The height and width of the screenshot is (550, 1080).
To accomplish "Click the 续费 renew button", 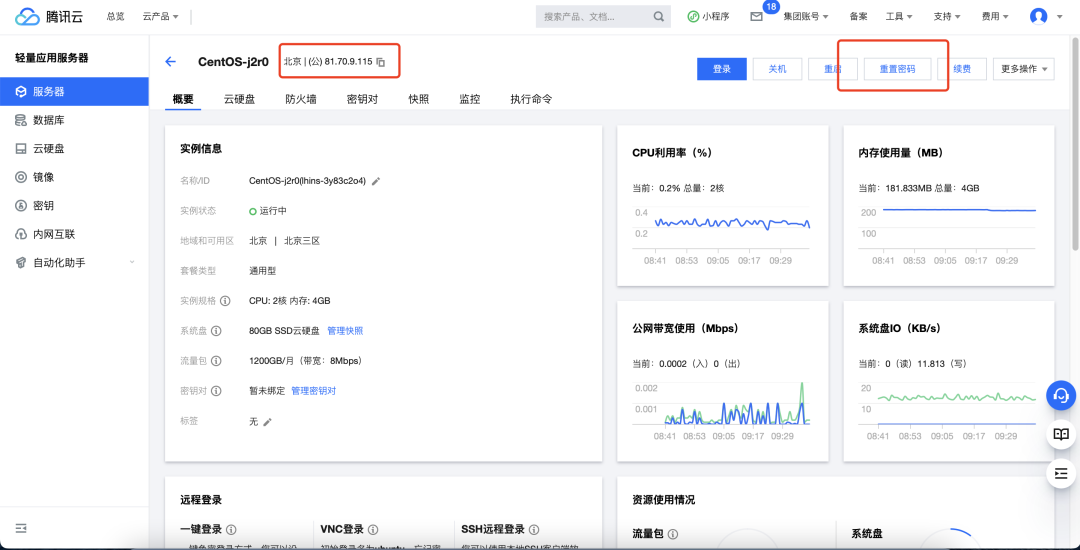I will (x=962, y=69).
